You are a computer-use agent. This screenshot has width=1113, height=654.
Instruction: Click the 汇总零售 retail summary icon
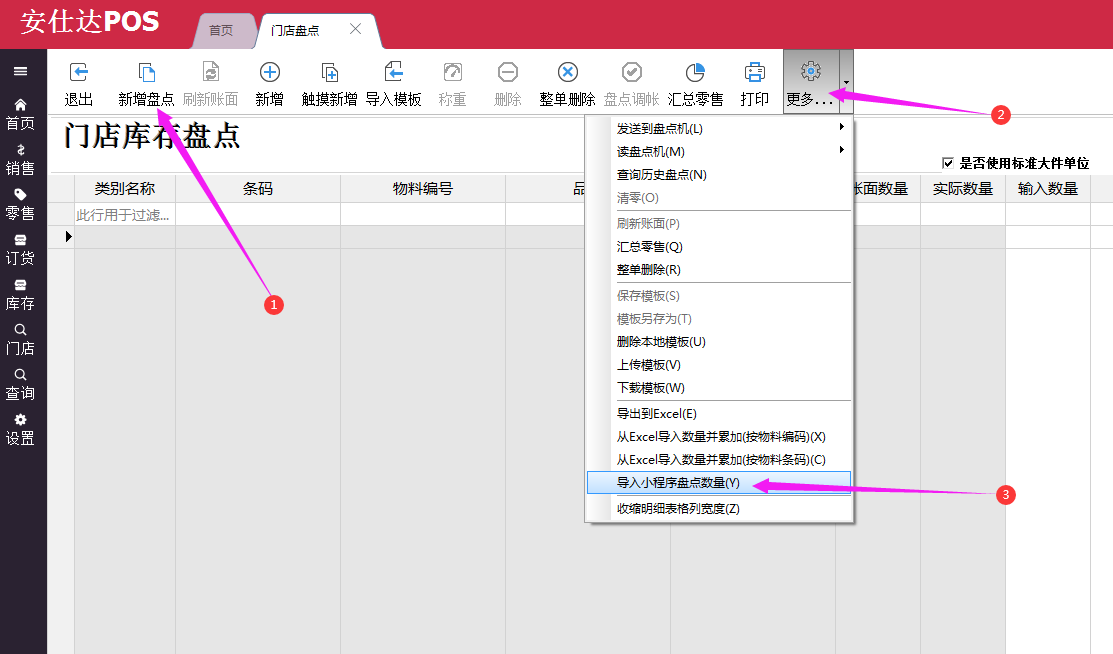pyautogui.click(x=695, y=73)
